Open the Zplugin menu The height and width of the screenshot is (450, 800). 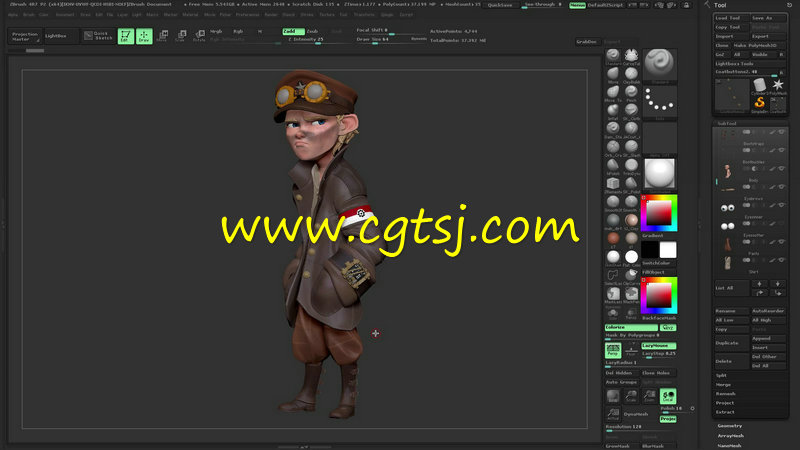click(x=387, y=15)
